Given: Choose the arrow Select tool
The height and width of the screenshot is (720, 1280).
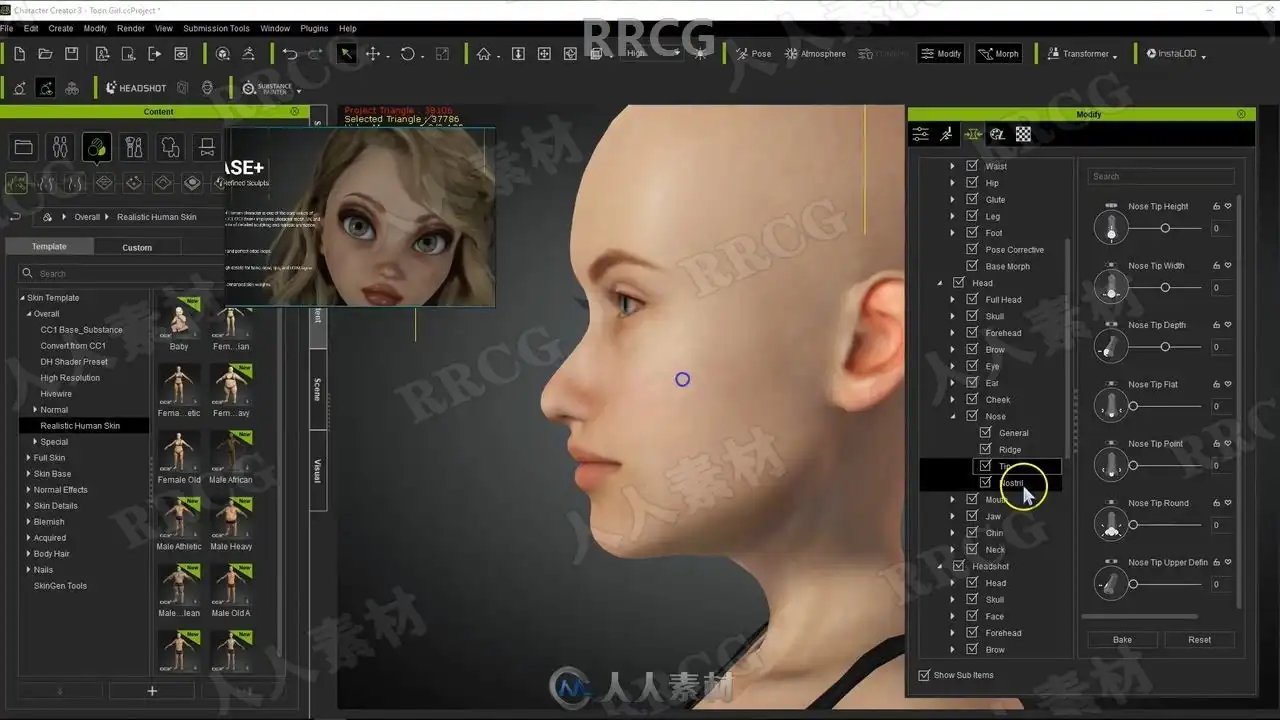Looking at the screenshot, I should [346, 54].
